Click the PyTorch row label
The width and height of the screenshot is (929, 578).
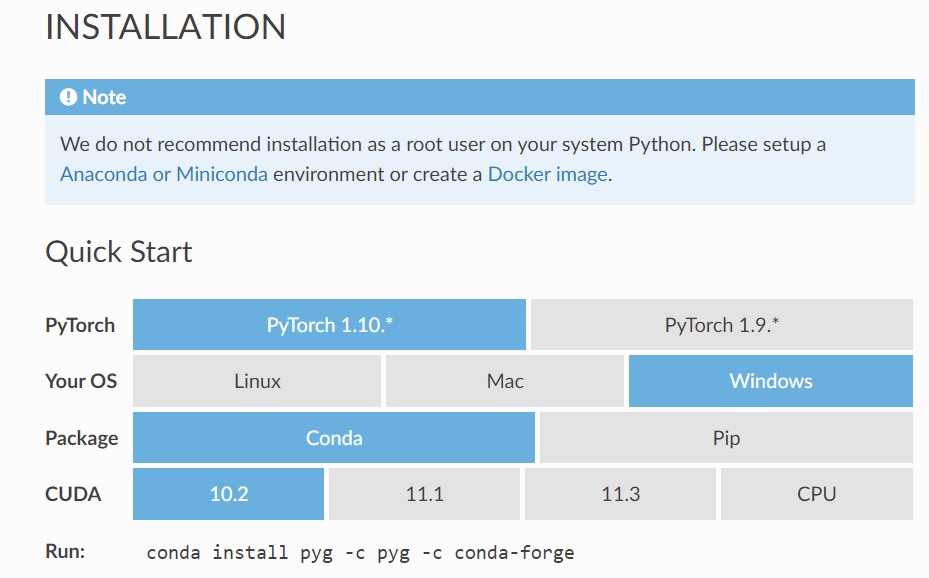(x=80, y=325)
